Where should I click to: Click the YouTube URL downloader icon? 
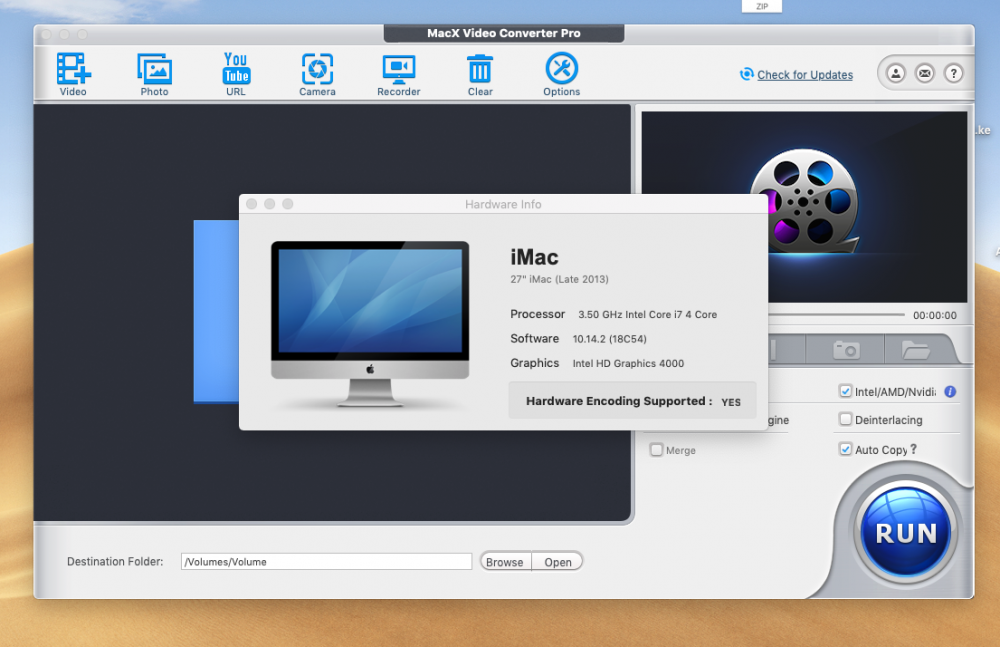(x=236, y=74)
